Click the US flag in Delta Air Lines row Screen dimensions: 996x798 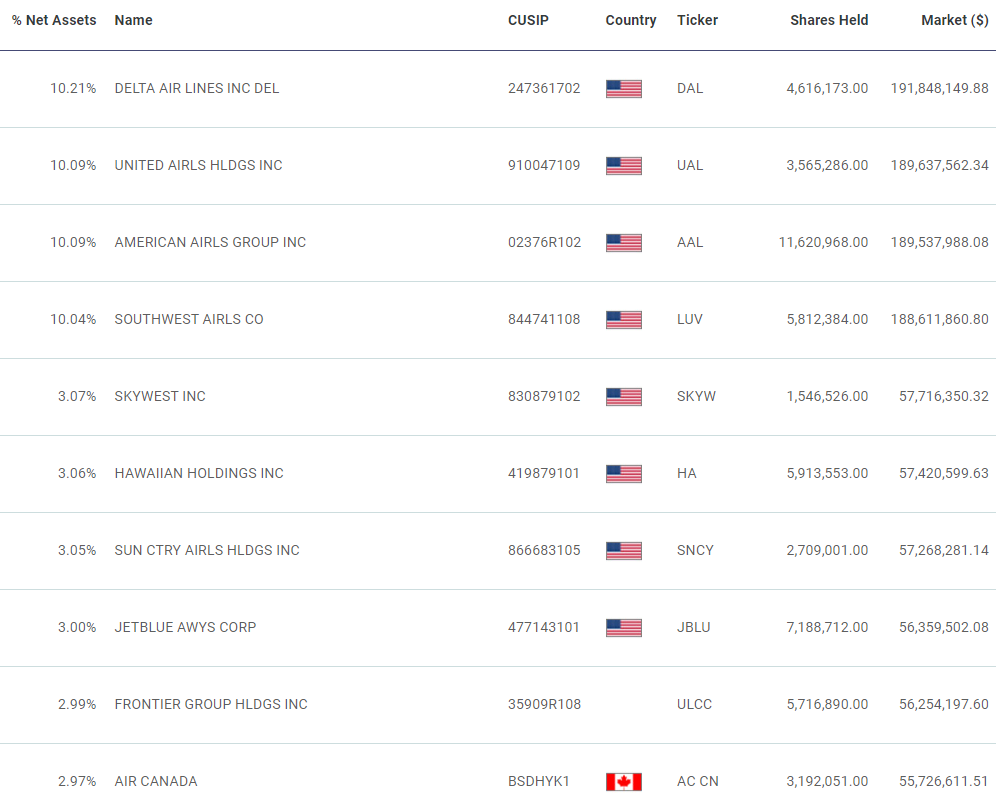623,88
